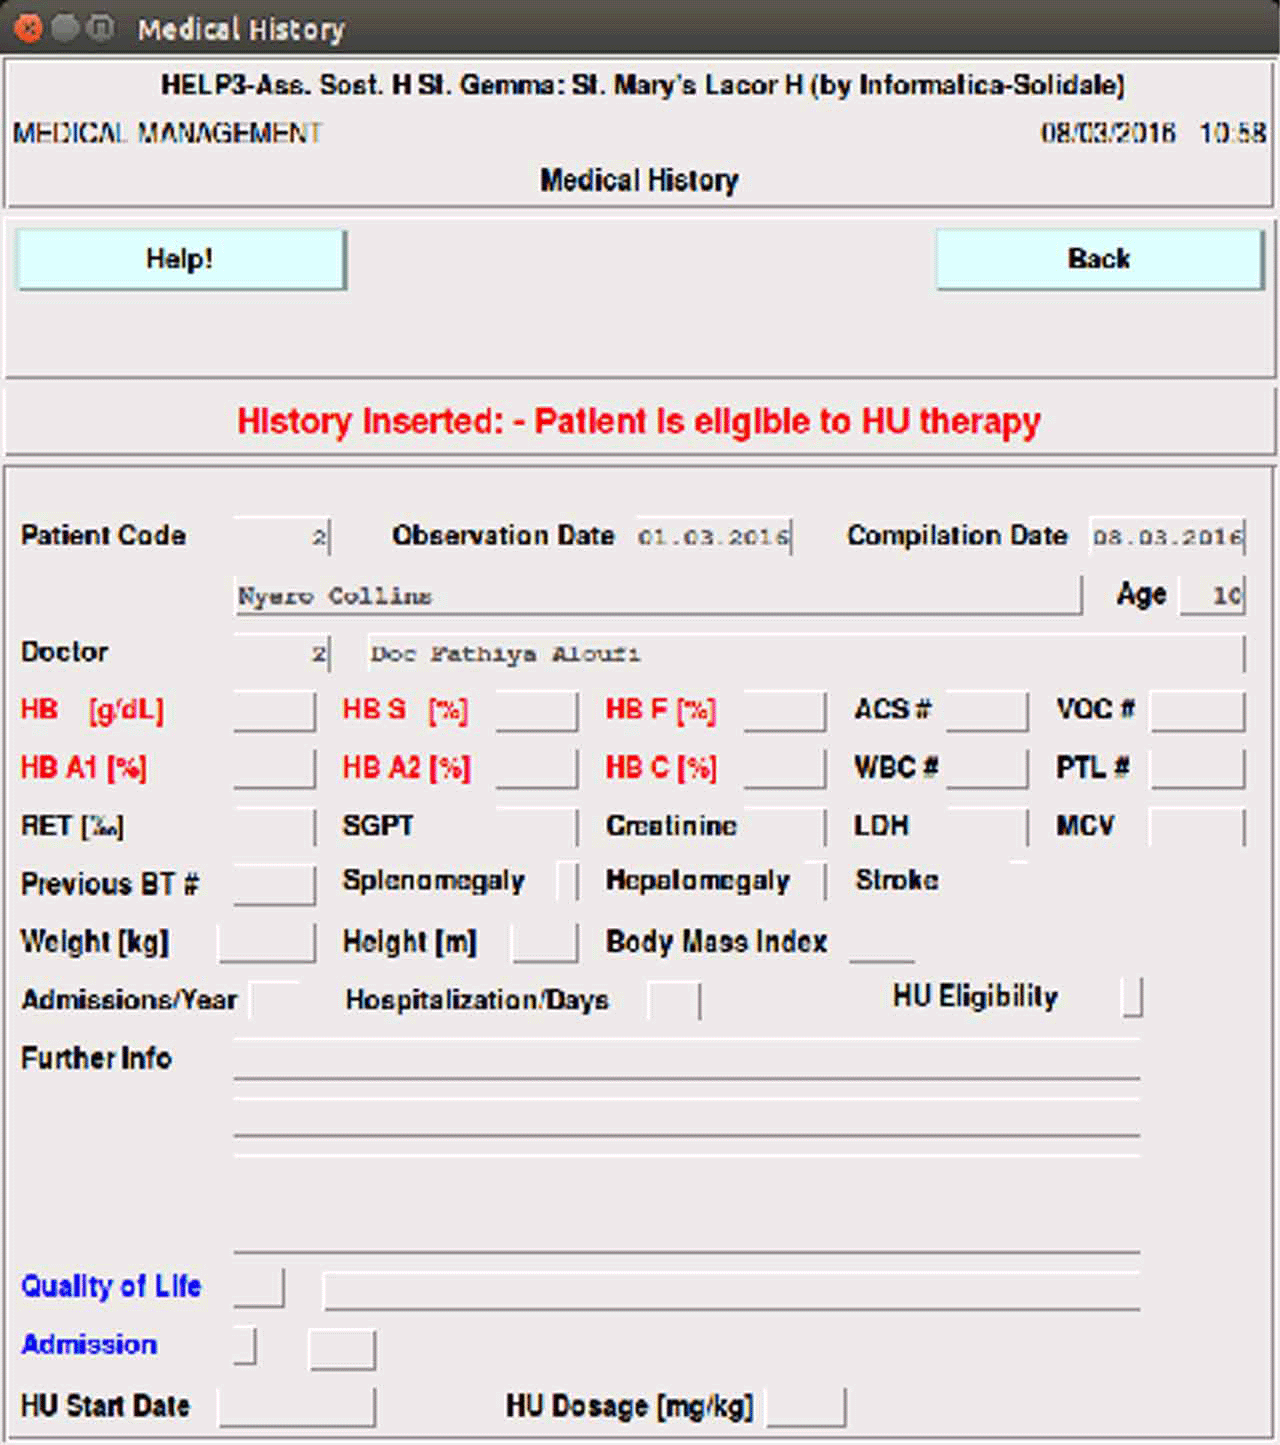Viewport: 1280px width, 1445px height.
Task: Click the HB [g/dL] input field
Action: click(x=274, y=712)
